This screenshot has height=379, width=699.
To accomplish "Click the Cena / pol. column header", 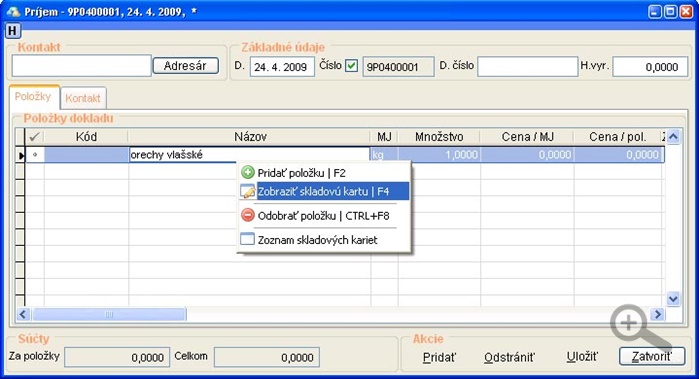I will click(617, 137).
